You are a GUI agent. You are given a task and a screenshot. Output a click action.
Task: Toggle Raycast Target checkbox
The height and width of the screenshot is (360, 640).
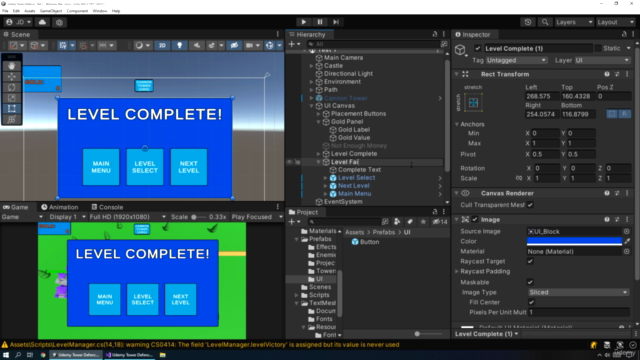[530, 261]
